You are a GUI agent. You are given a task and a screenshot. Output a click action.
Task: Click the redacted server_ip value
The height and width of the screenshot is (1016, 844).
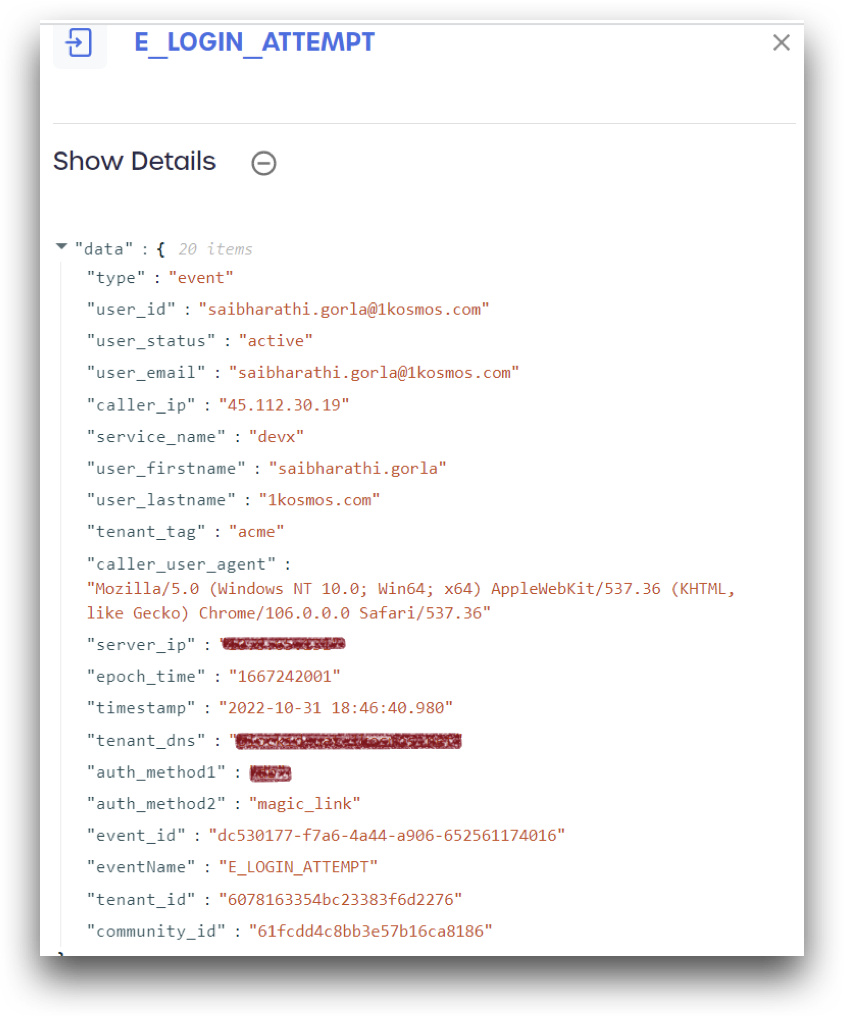282,644
